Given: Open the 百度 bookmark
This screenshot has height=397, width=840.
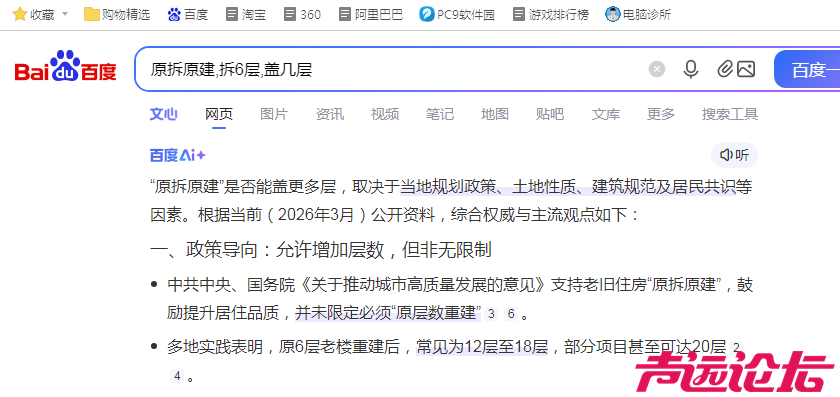Looking at the screenshot, I should pyautogui.click(x=188, y=14).
